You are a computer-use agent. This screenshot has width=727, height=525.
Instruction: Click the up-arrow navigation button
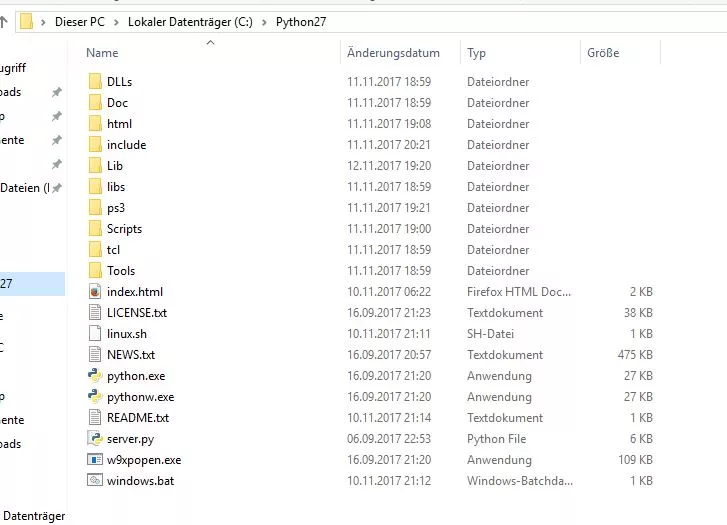pyautogui.click(x=4, y=21)
